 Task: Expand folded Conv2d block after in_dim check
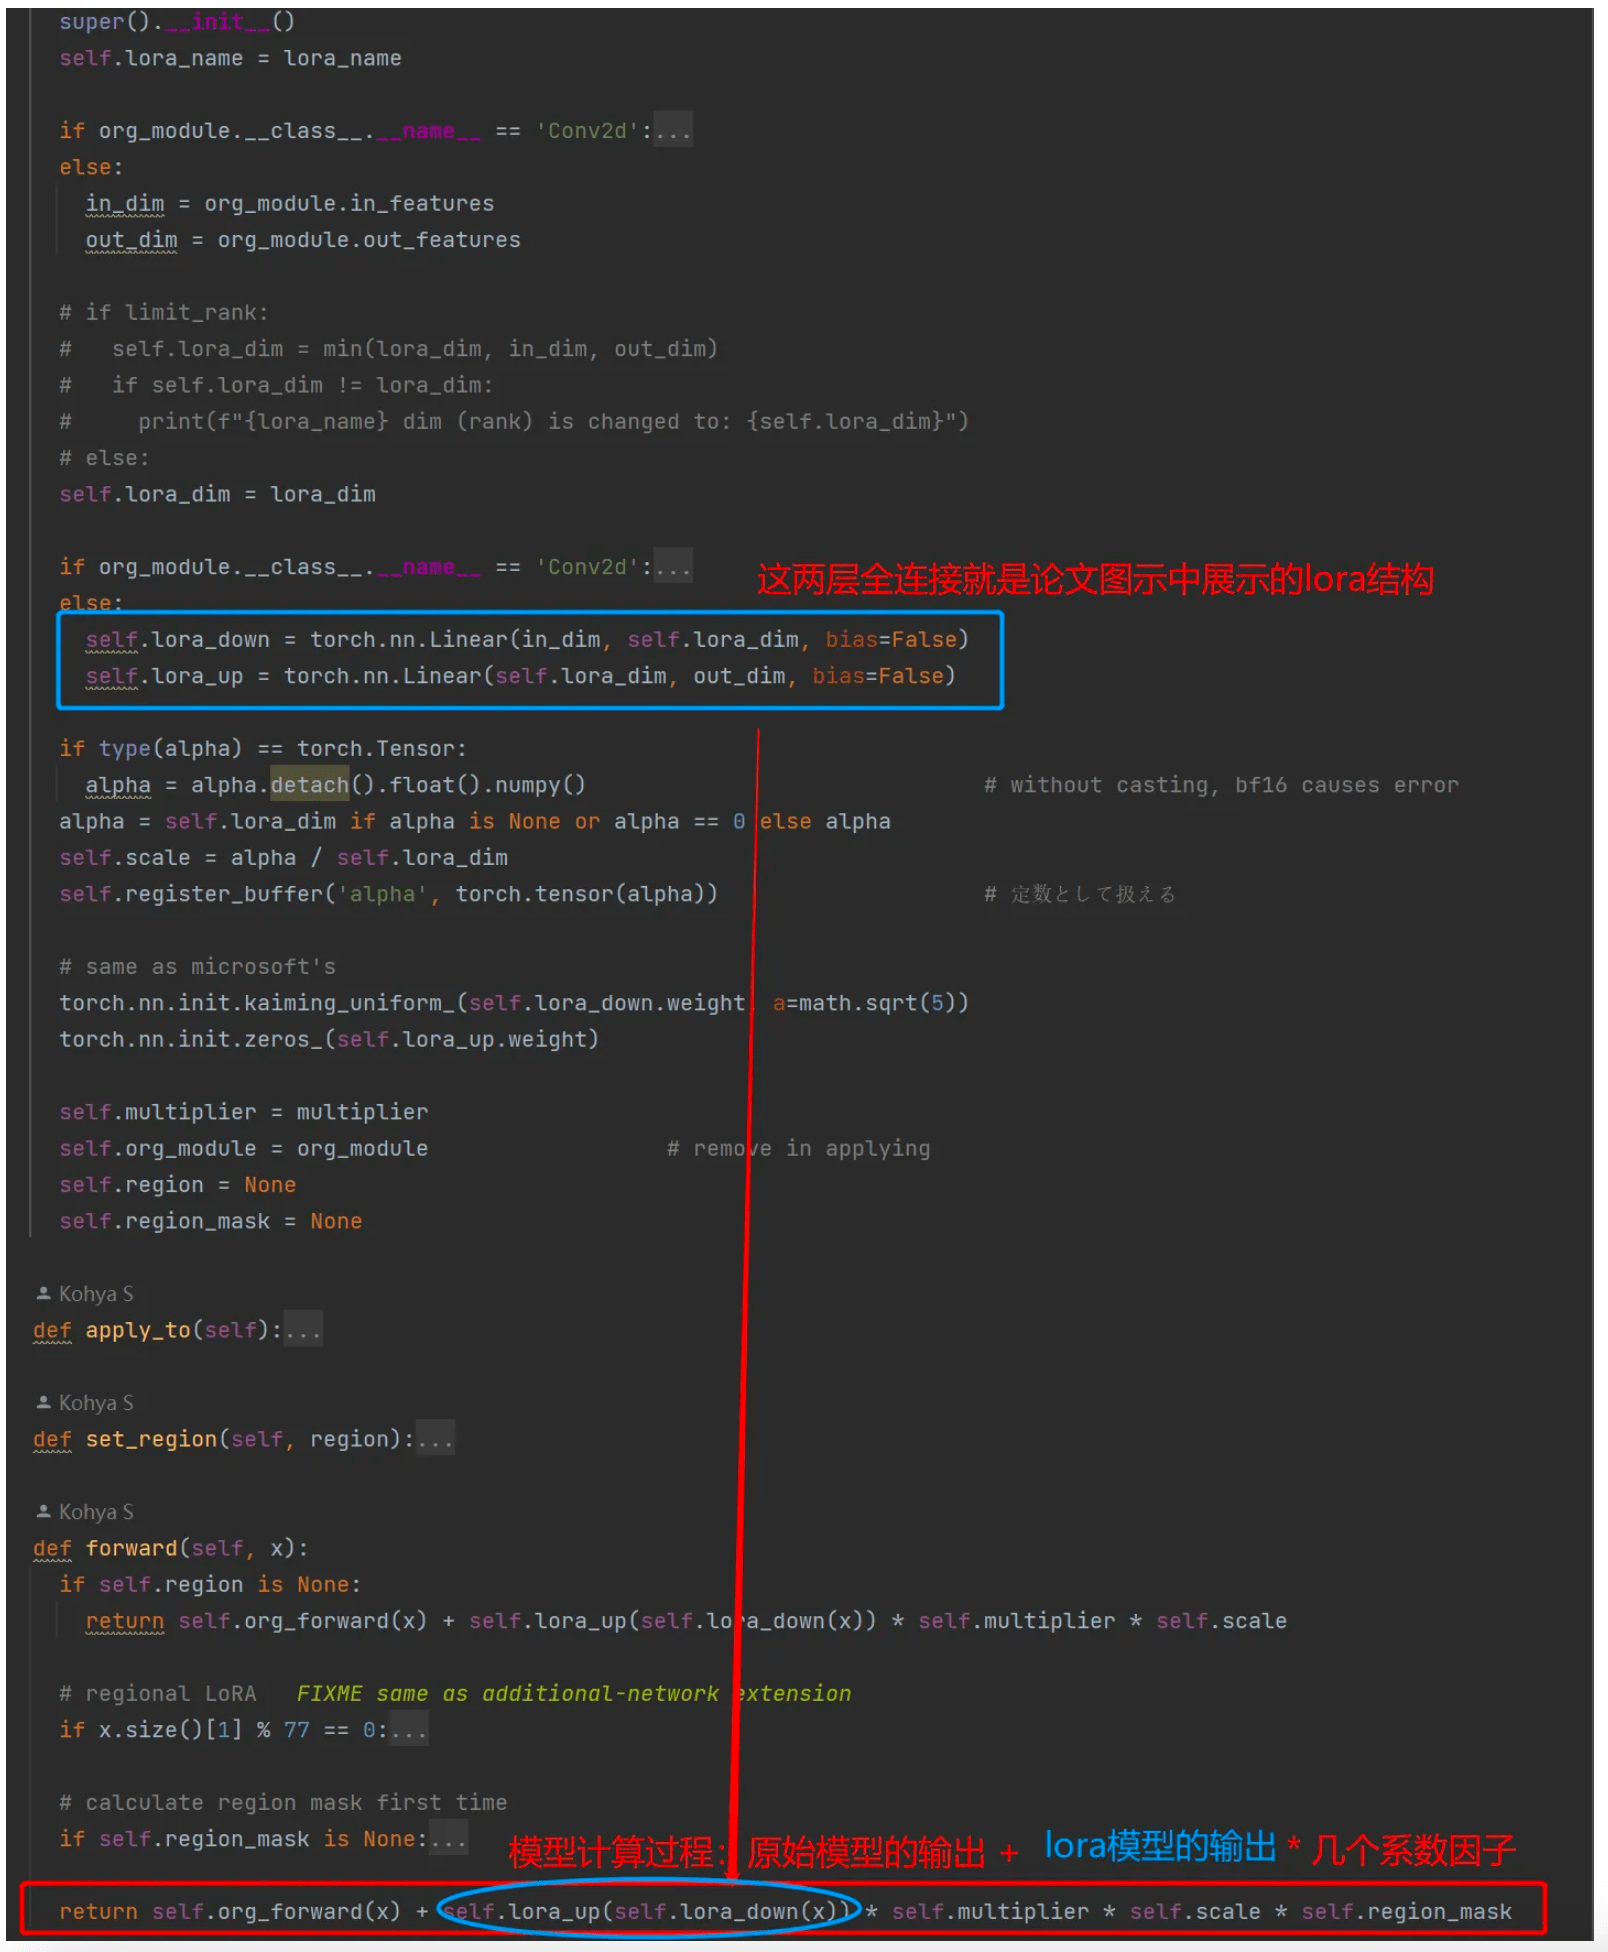click(672, 131)
